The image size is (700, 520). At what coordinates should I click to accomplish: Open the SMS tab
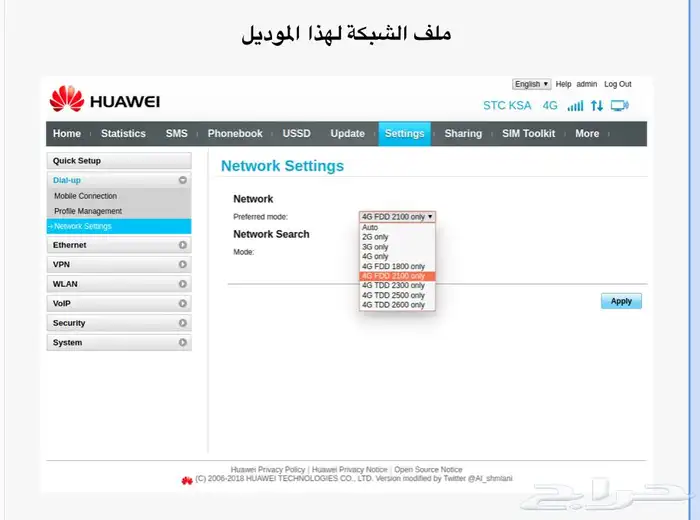pyautogui.click(x=177, y=133)
